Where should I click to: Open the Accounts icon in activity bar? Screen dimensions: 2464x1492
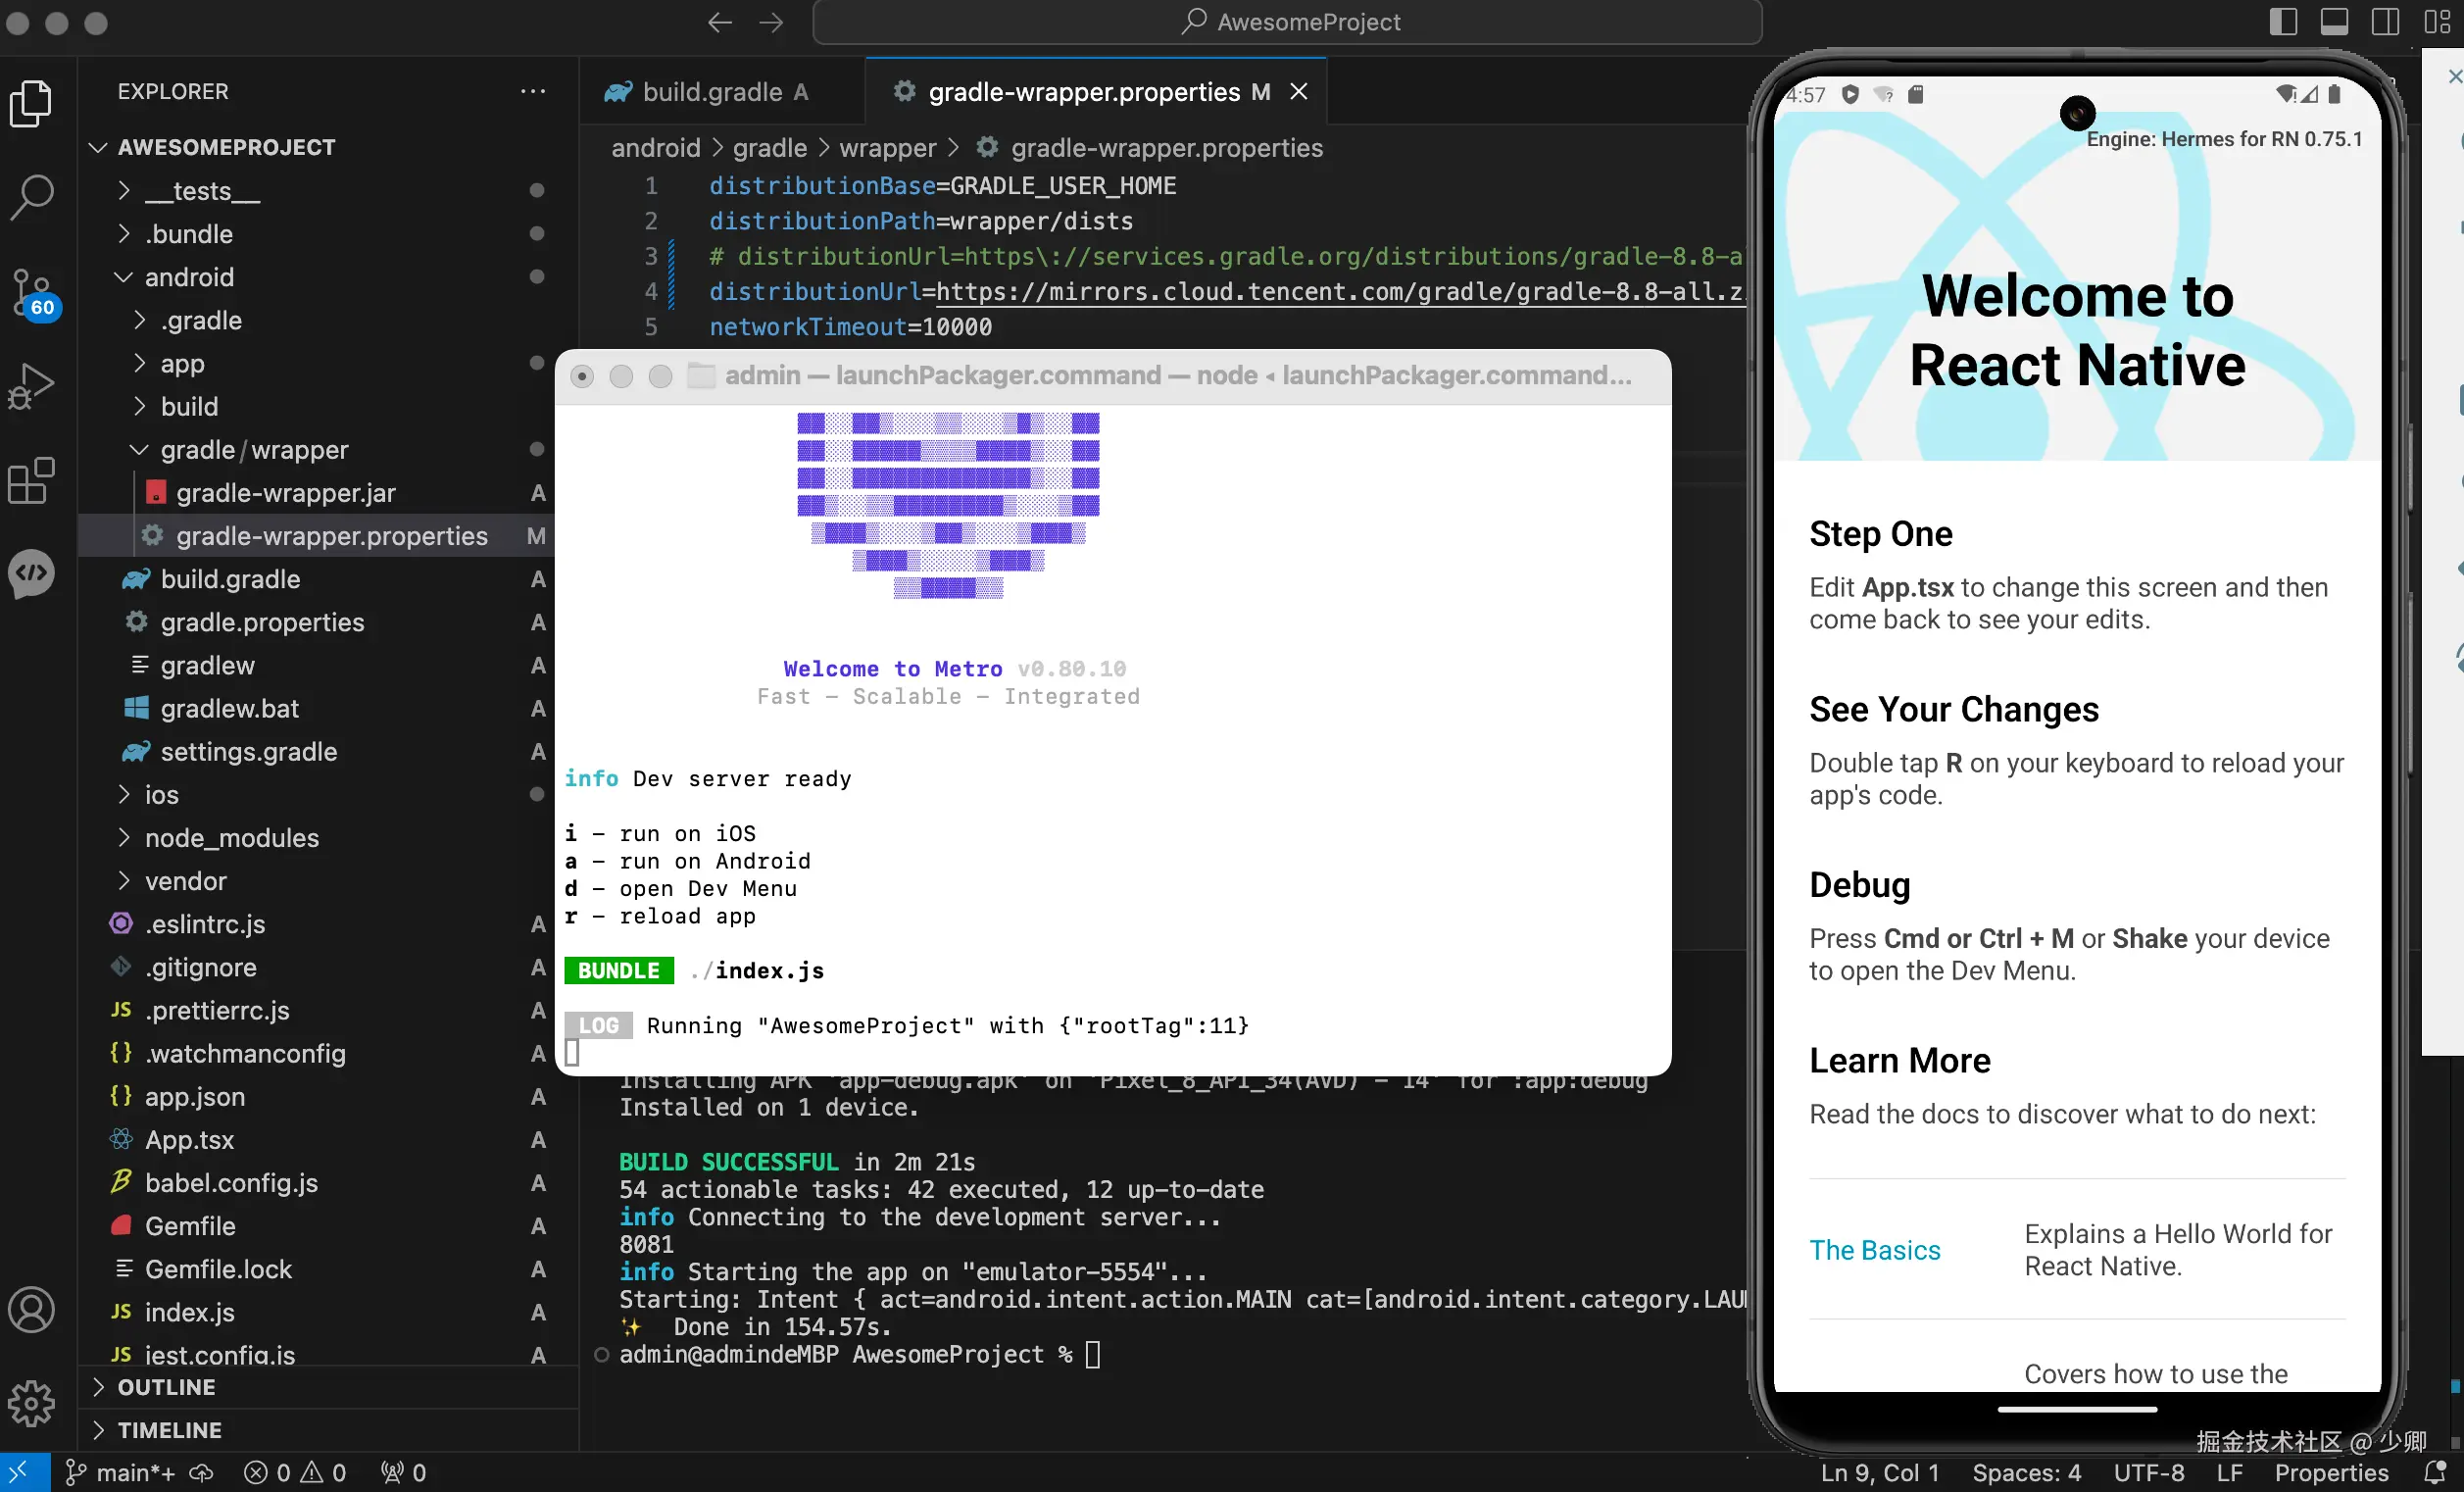[x=32, y=1310]
